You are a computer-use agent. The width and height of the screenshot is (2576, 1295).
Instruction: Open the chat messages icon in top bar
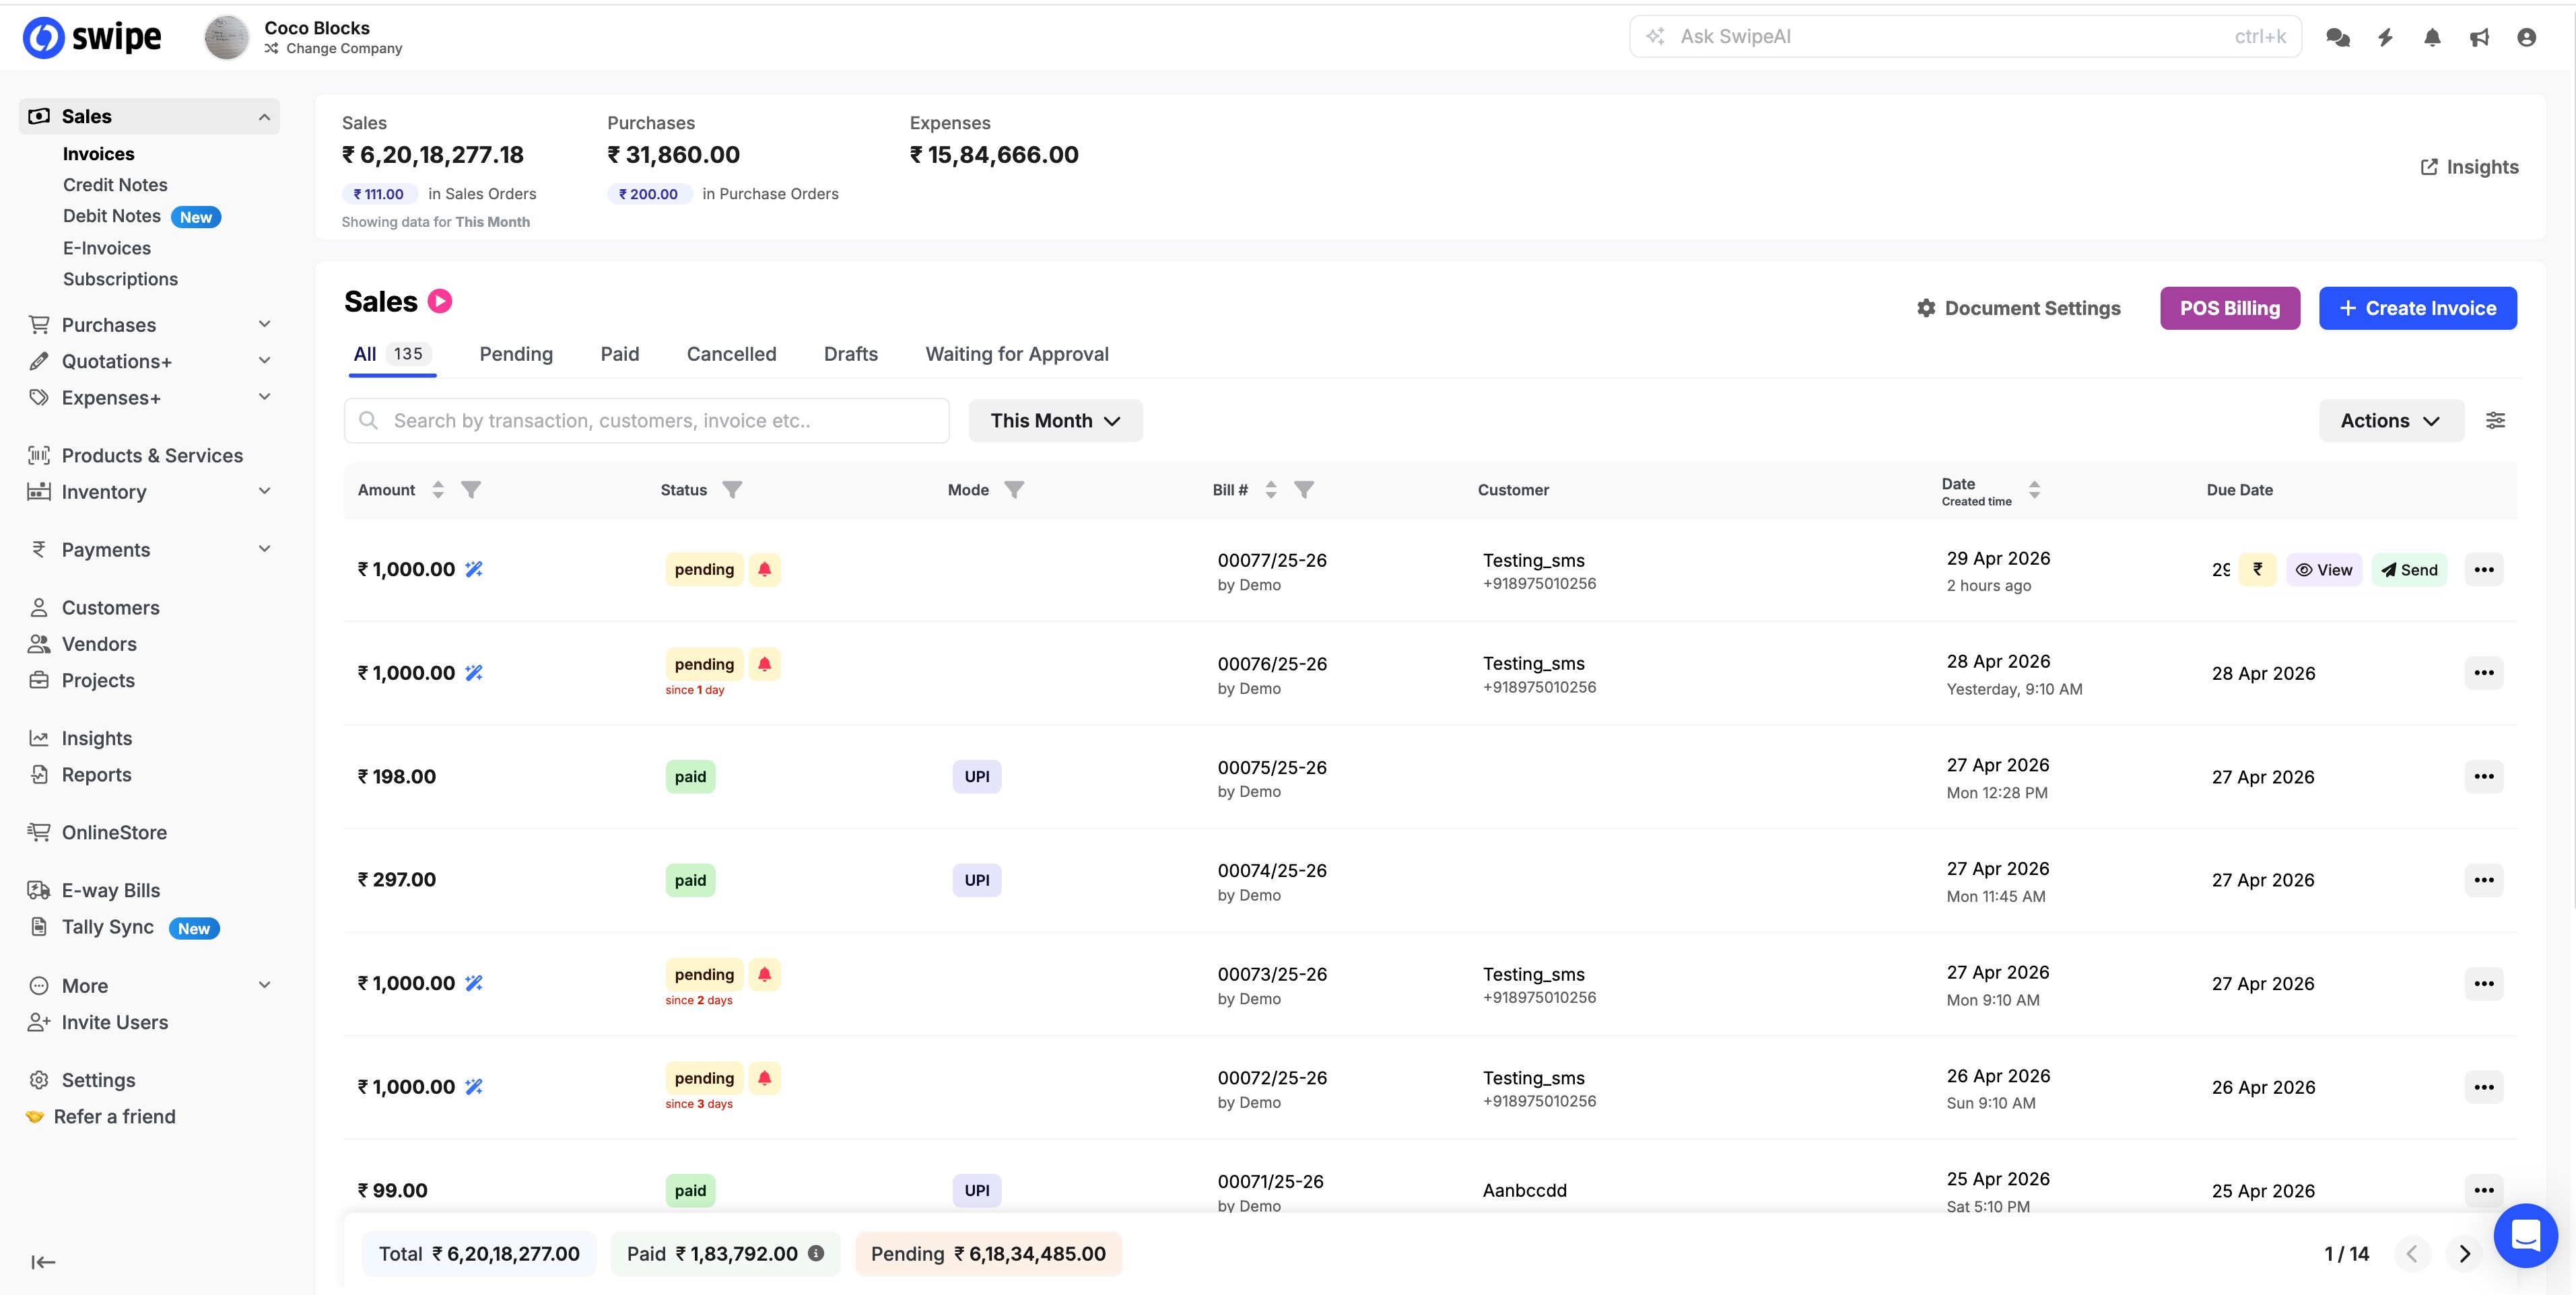pos(2337,37)
